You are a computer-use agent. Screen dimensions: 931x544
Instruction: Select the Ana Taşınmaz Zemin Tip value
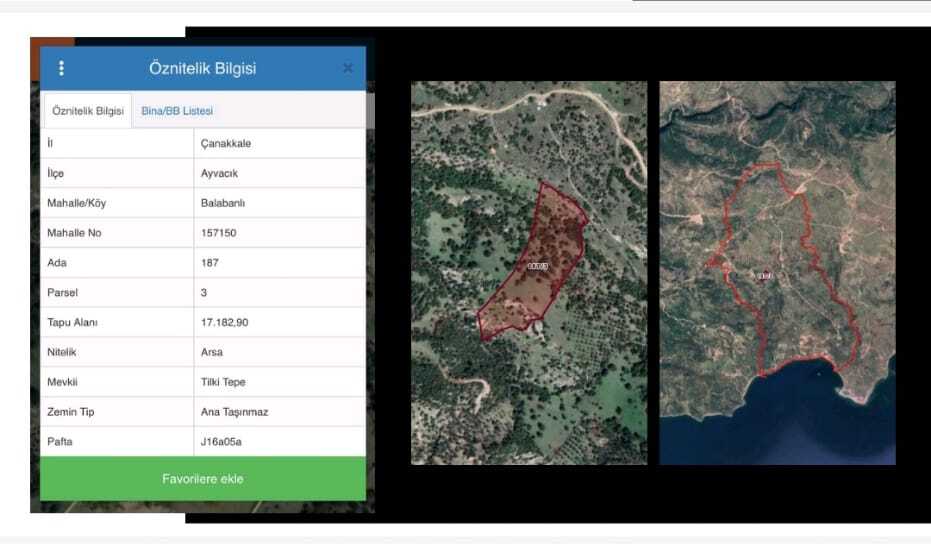(x=234, y=412)
